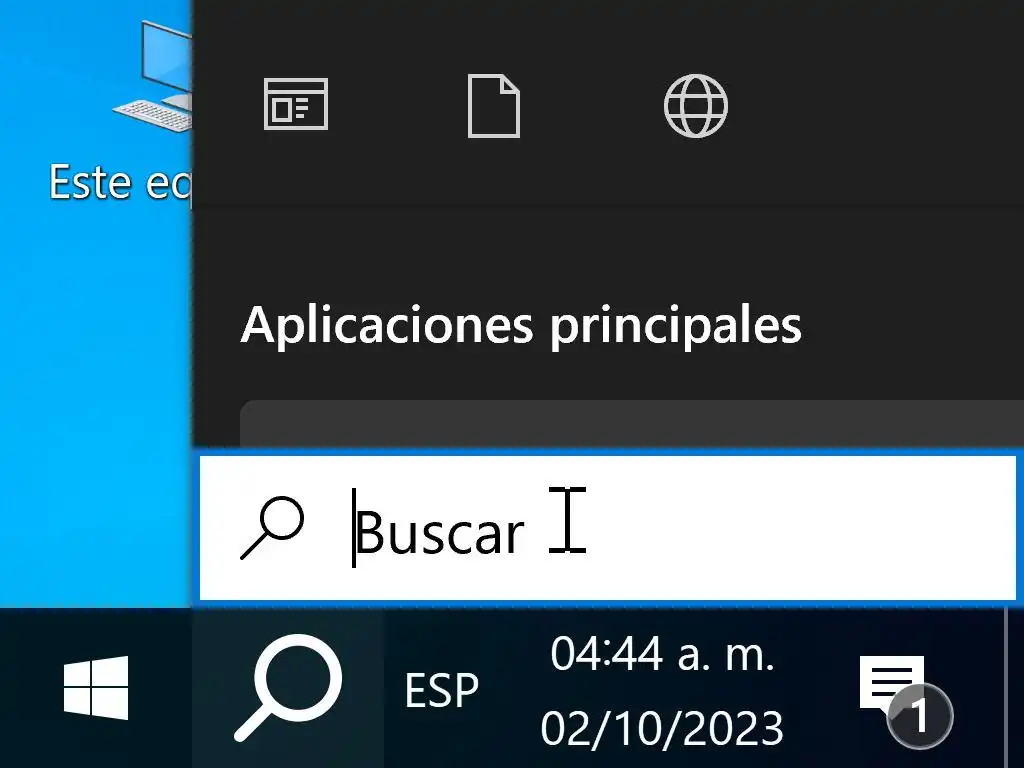This screenshot has height=768, width=1024.
Task: Open the clock showing 04:44 a. m.
Action: coord(662,653)
